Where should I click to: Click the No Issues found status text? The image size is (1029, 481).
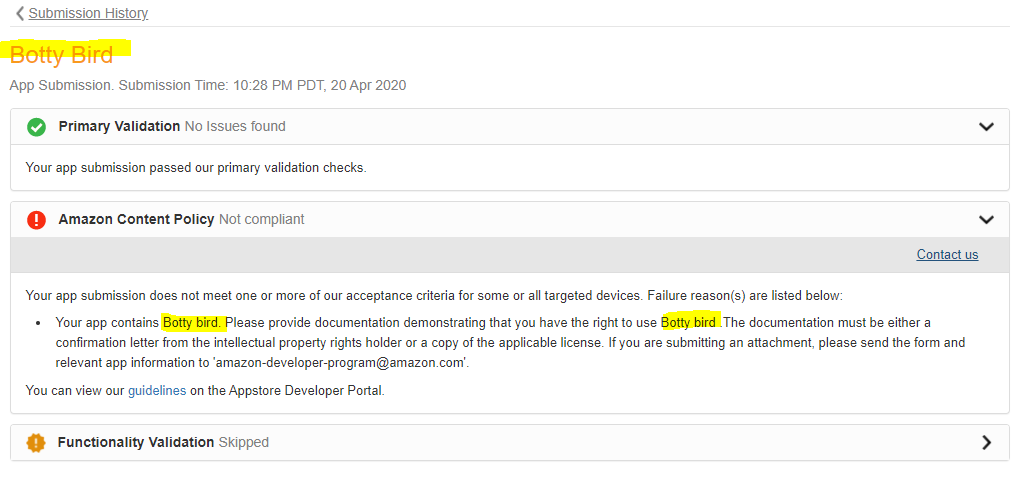click(x=235, y=127)
